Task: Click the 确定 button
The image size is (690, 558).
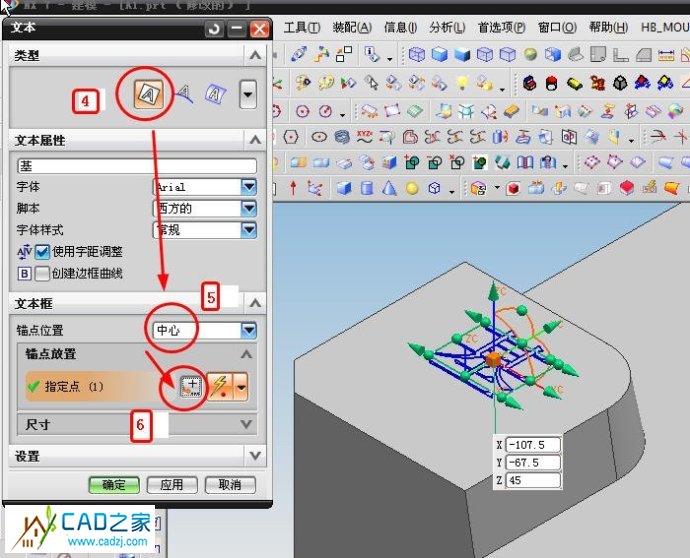Action: (x=114, y=485)
